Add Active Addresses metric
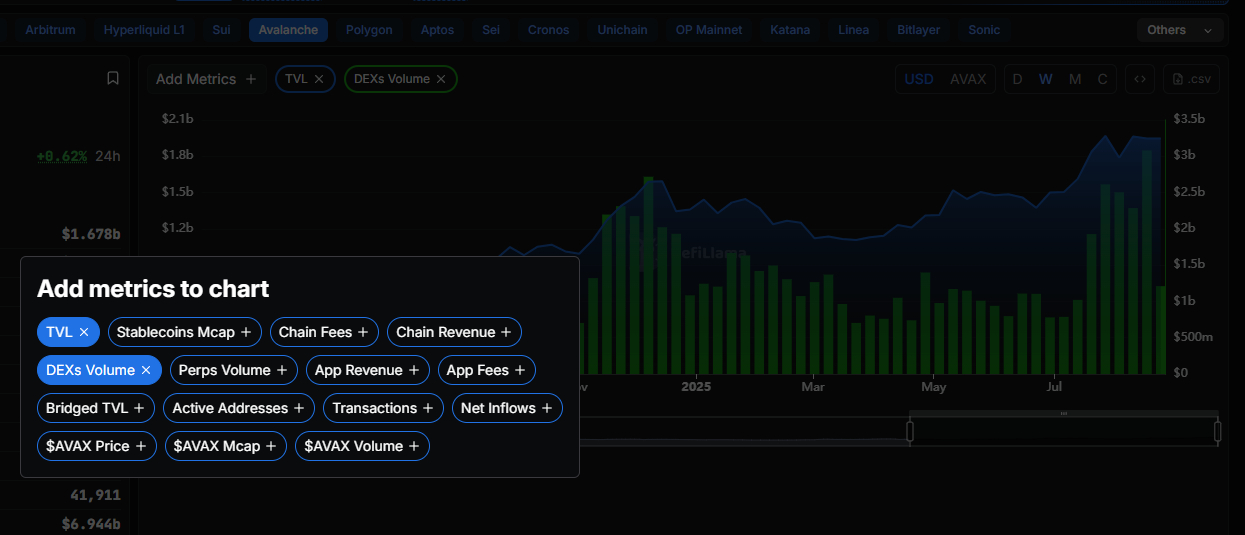The width and height of the screenshot is (1245, 535). [x=239, y=408]
